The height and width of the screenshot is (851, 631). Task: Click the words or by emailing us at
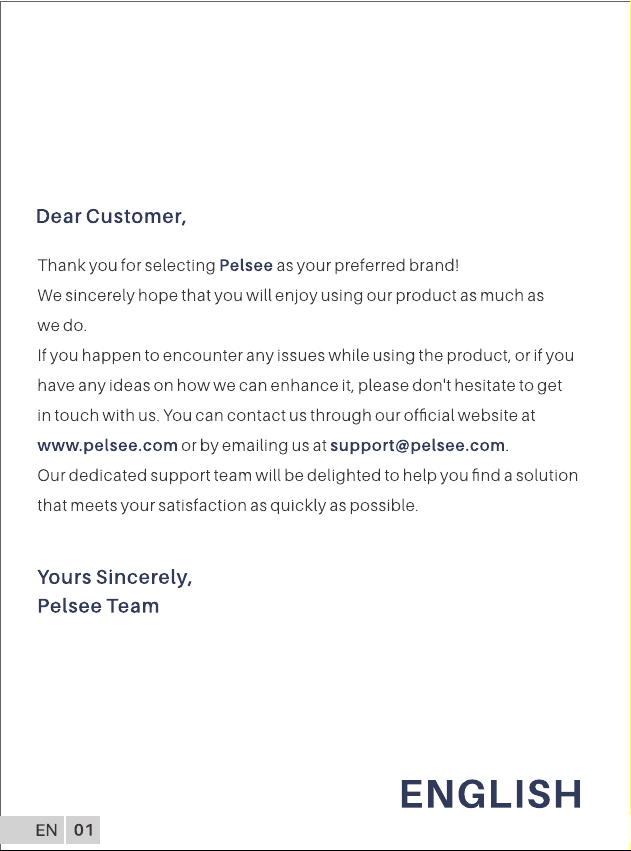[254, 446]
